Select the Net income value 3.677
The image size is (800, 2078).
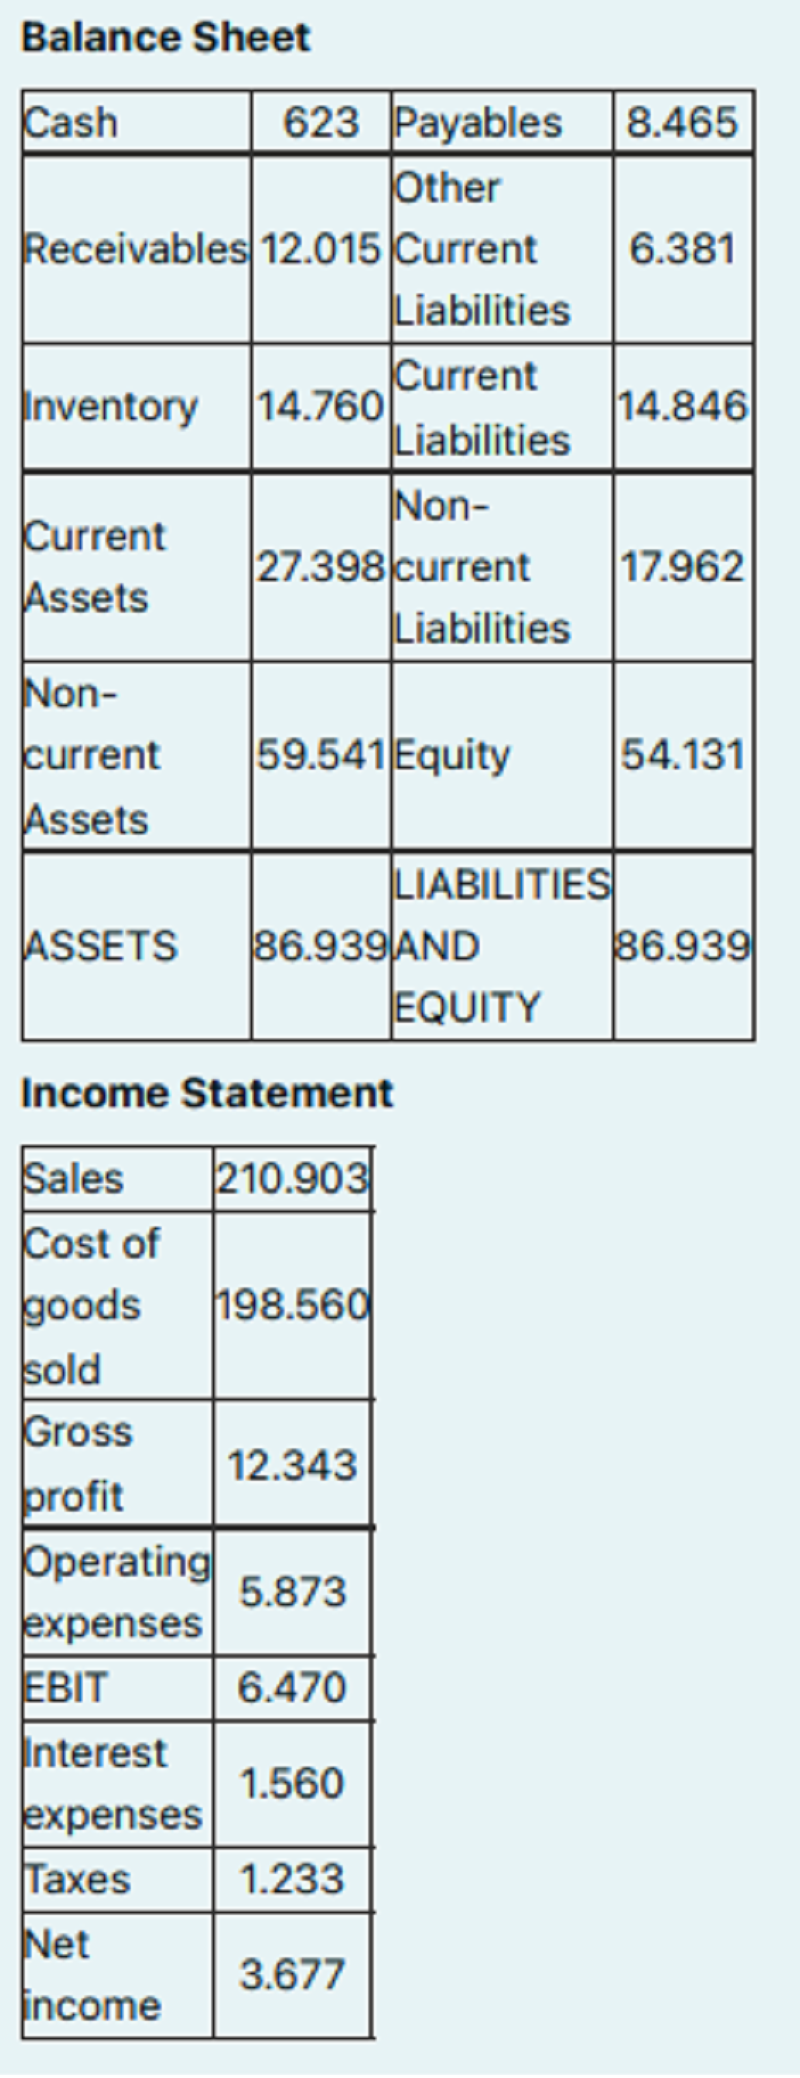tap(293, 1975)
